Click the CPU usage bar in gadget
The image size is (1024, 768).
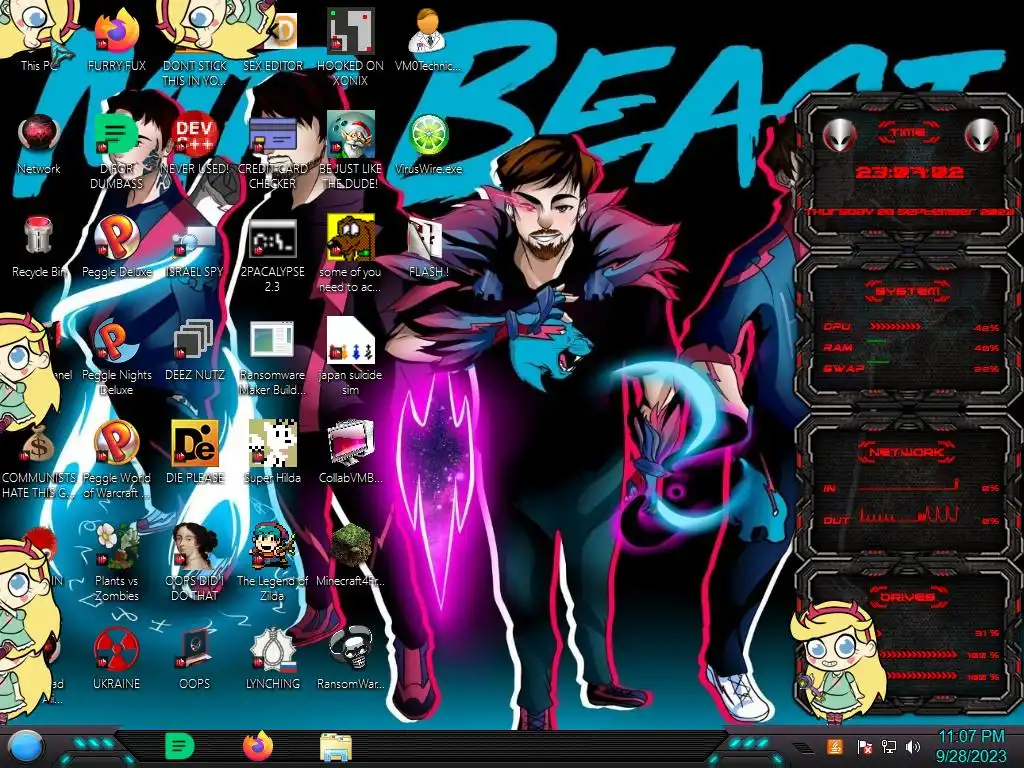click(x=895, y=327)
